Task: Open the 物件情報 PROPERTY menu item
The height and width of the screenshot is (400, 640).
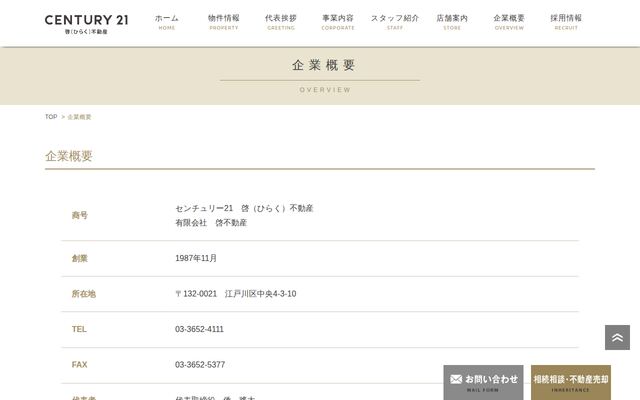Action: 224,22
